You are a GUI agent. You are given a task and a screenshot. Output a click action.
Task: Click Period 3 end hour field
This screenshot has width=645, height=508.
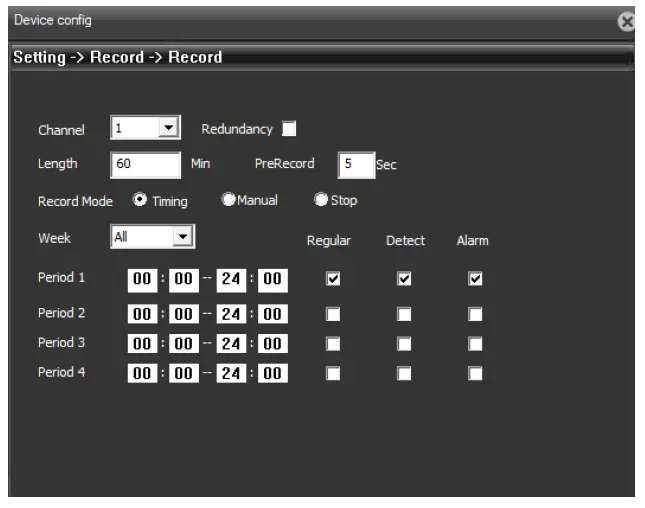pyautogui.click(x=231, y=344)
